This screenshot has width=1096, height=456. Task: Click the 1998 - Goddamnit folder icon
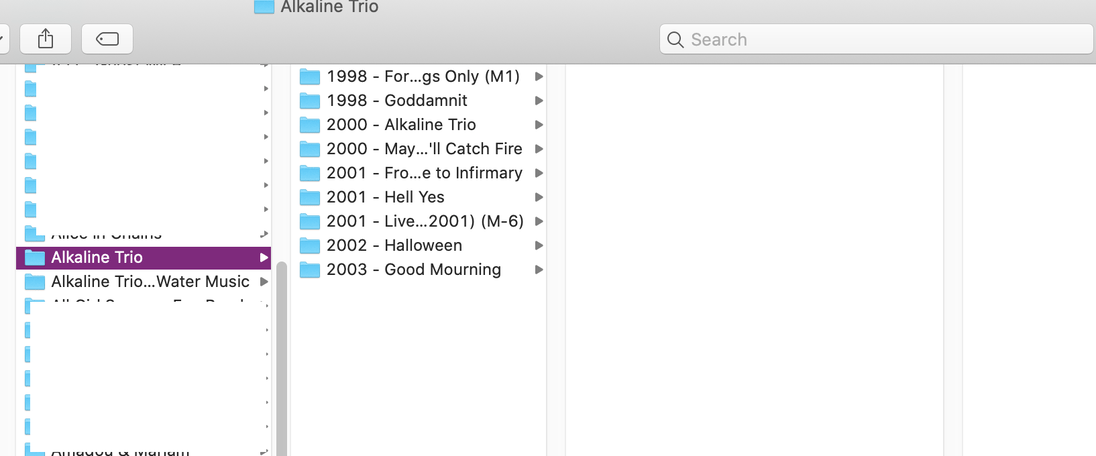click(x=310, y=101)
